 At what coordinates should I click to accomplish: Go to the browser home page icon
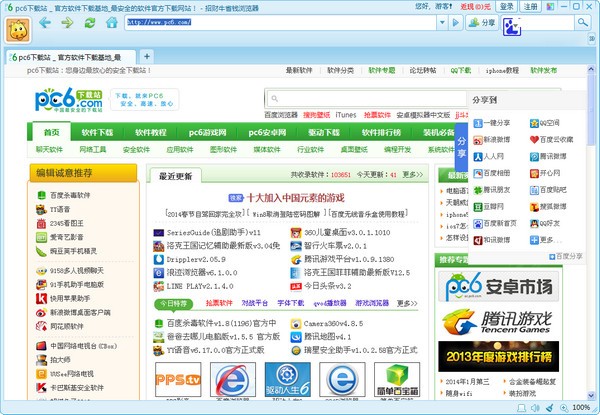point(112,23)
